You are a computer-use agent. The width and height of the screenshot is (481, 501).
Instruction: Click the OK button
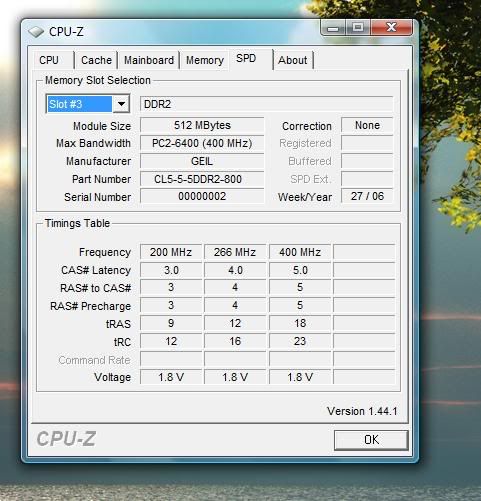point(371,440)
